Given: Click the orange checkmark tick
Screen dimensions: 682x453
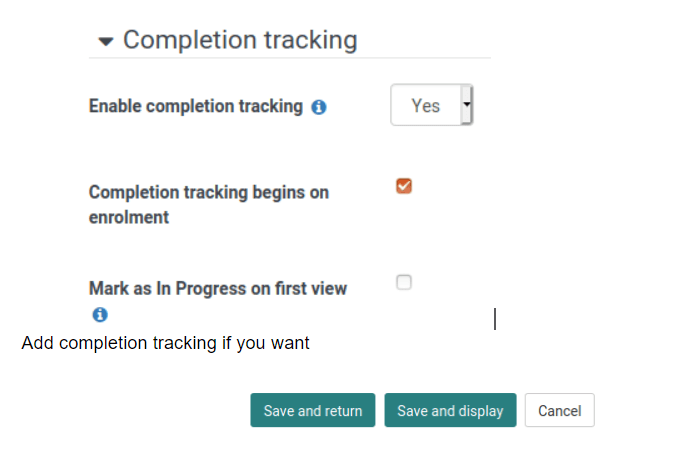Looking at the screenshot, I should click(404, 186).
